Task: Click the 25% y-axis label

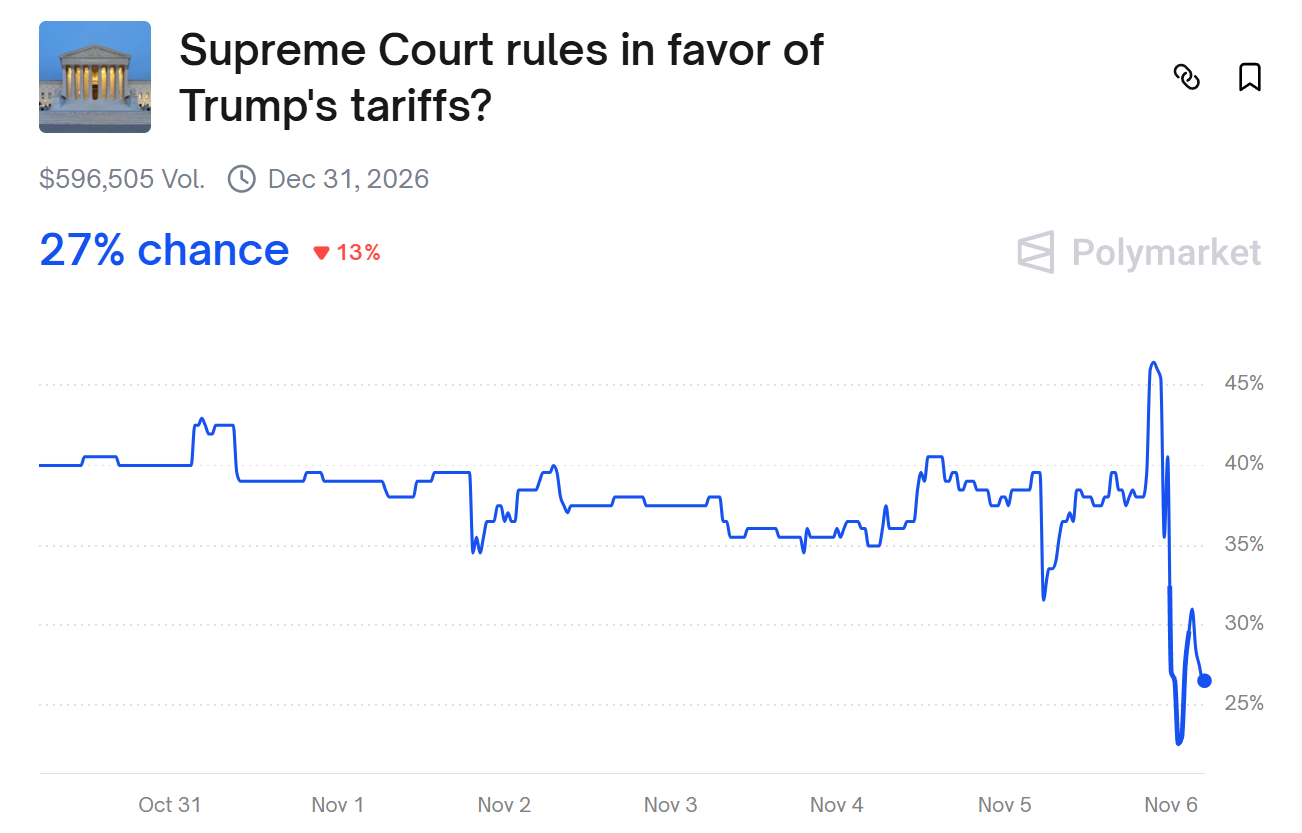Action: [1244, 704]
